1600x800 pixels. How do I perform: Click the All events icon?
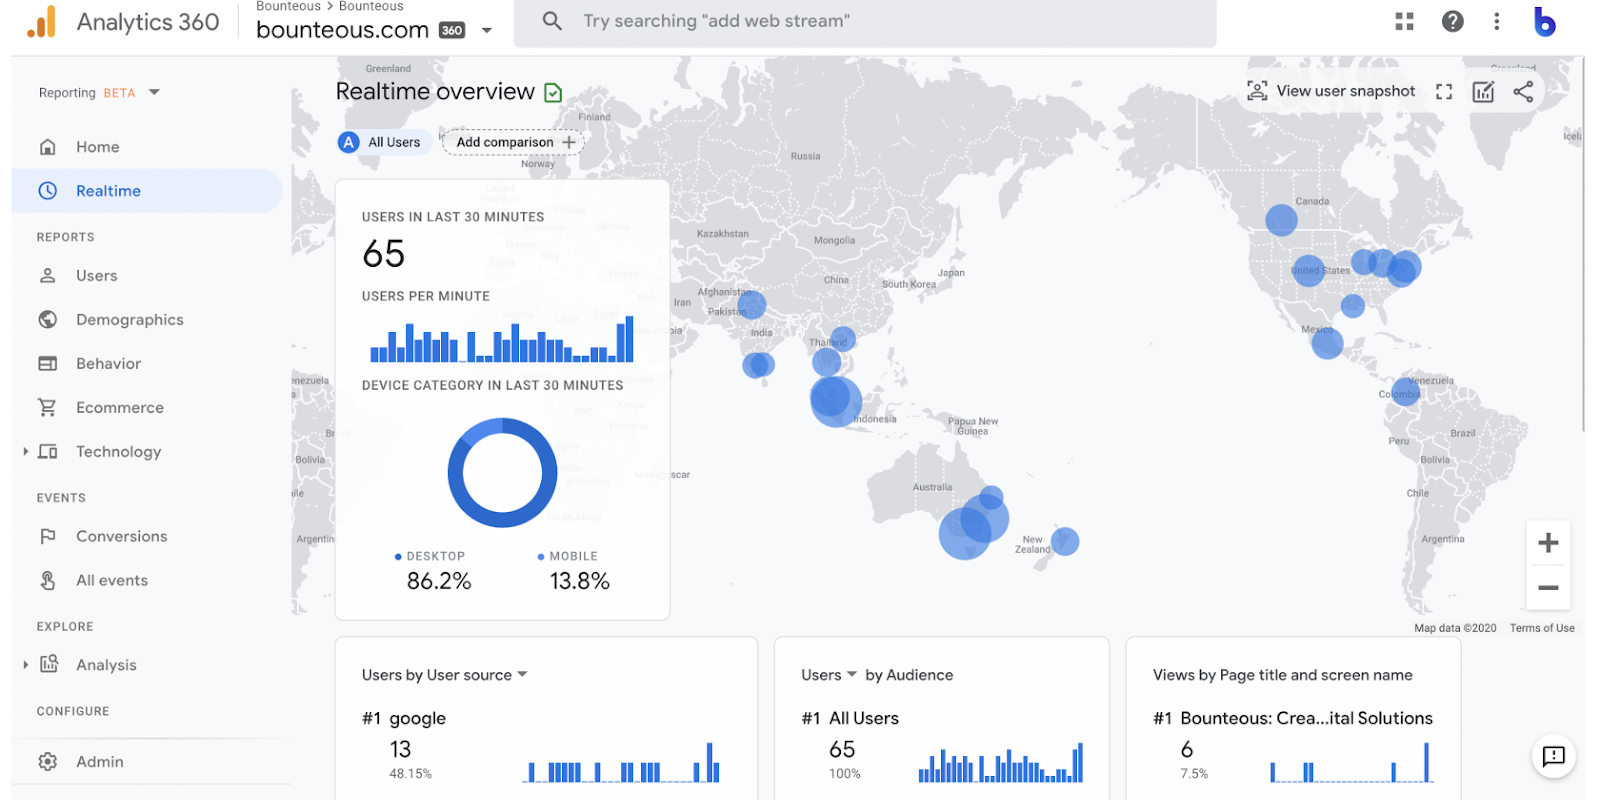click(x=47, y=581)
